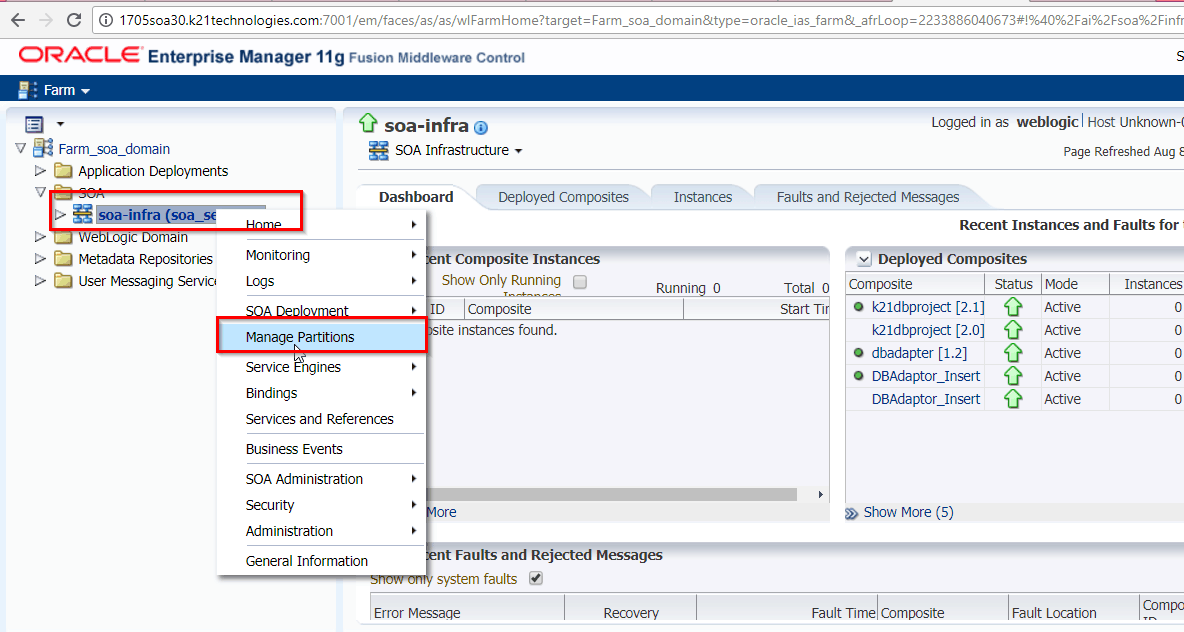The height and width of the screenshot is (632, 1184).
Task: Click the scrollbar right arrow in instances table
Action: (820, 495)
